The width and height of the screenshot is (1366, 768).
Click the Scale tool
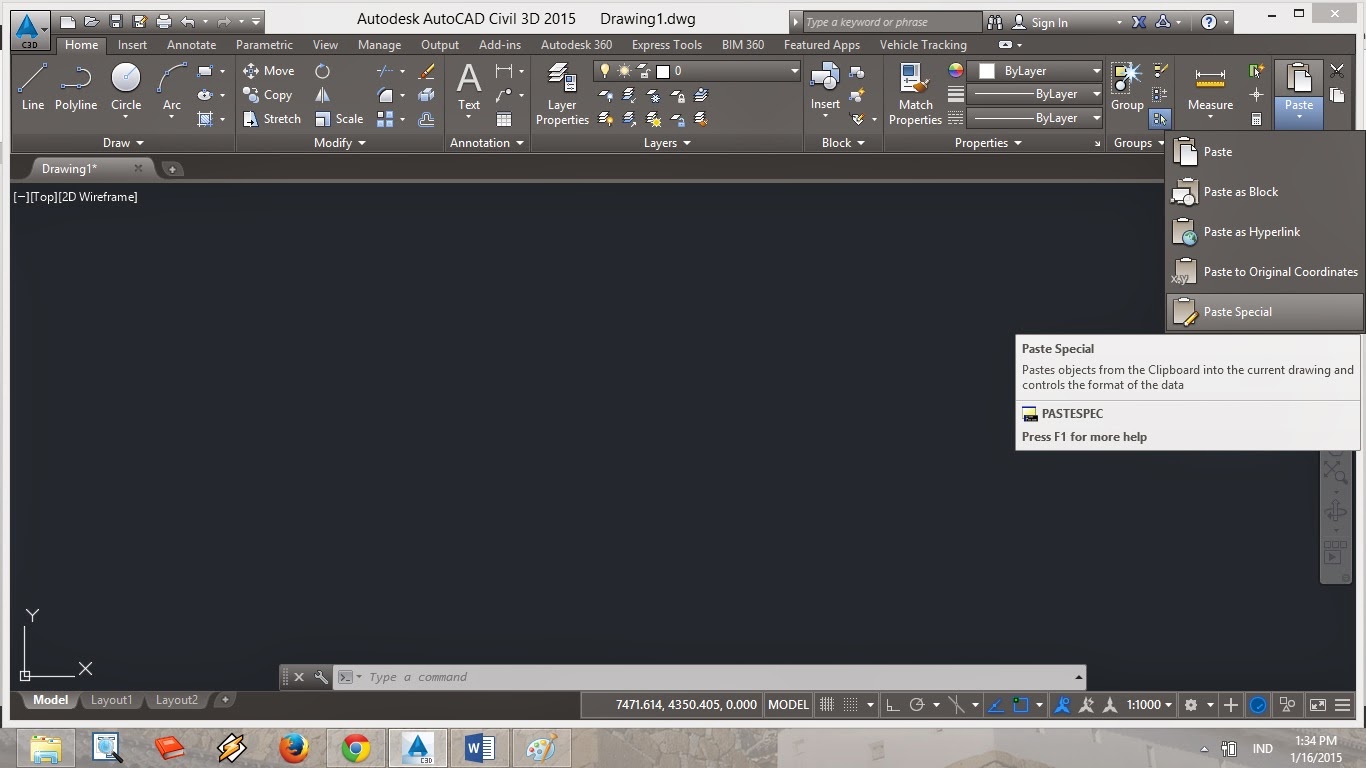click(338, 119)
